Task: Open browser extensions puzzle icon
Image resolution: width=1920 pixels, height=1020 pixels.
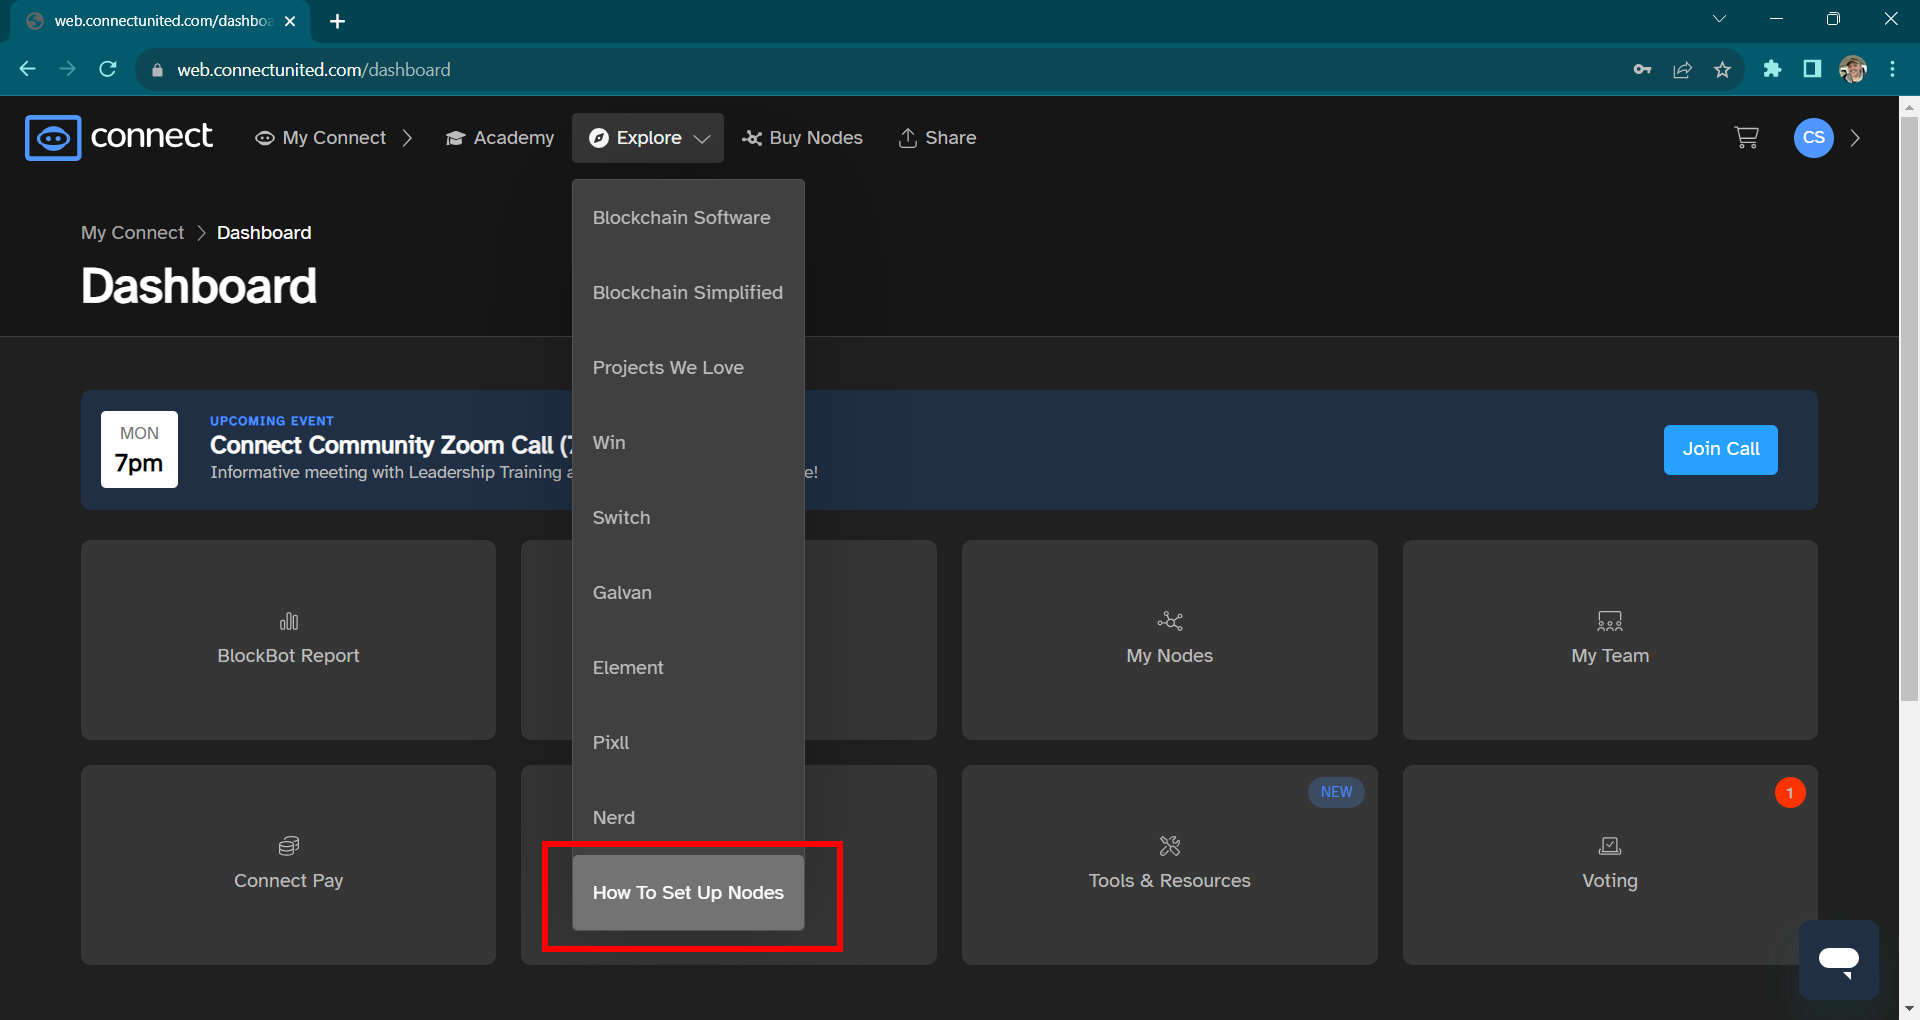Action: [x=1772, y=69]
